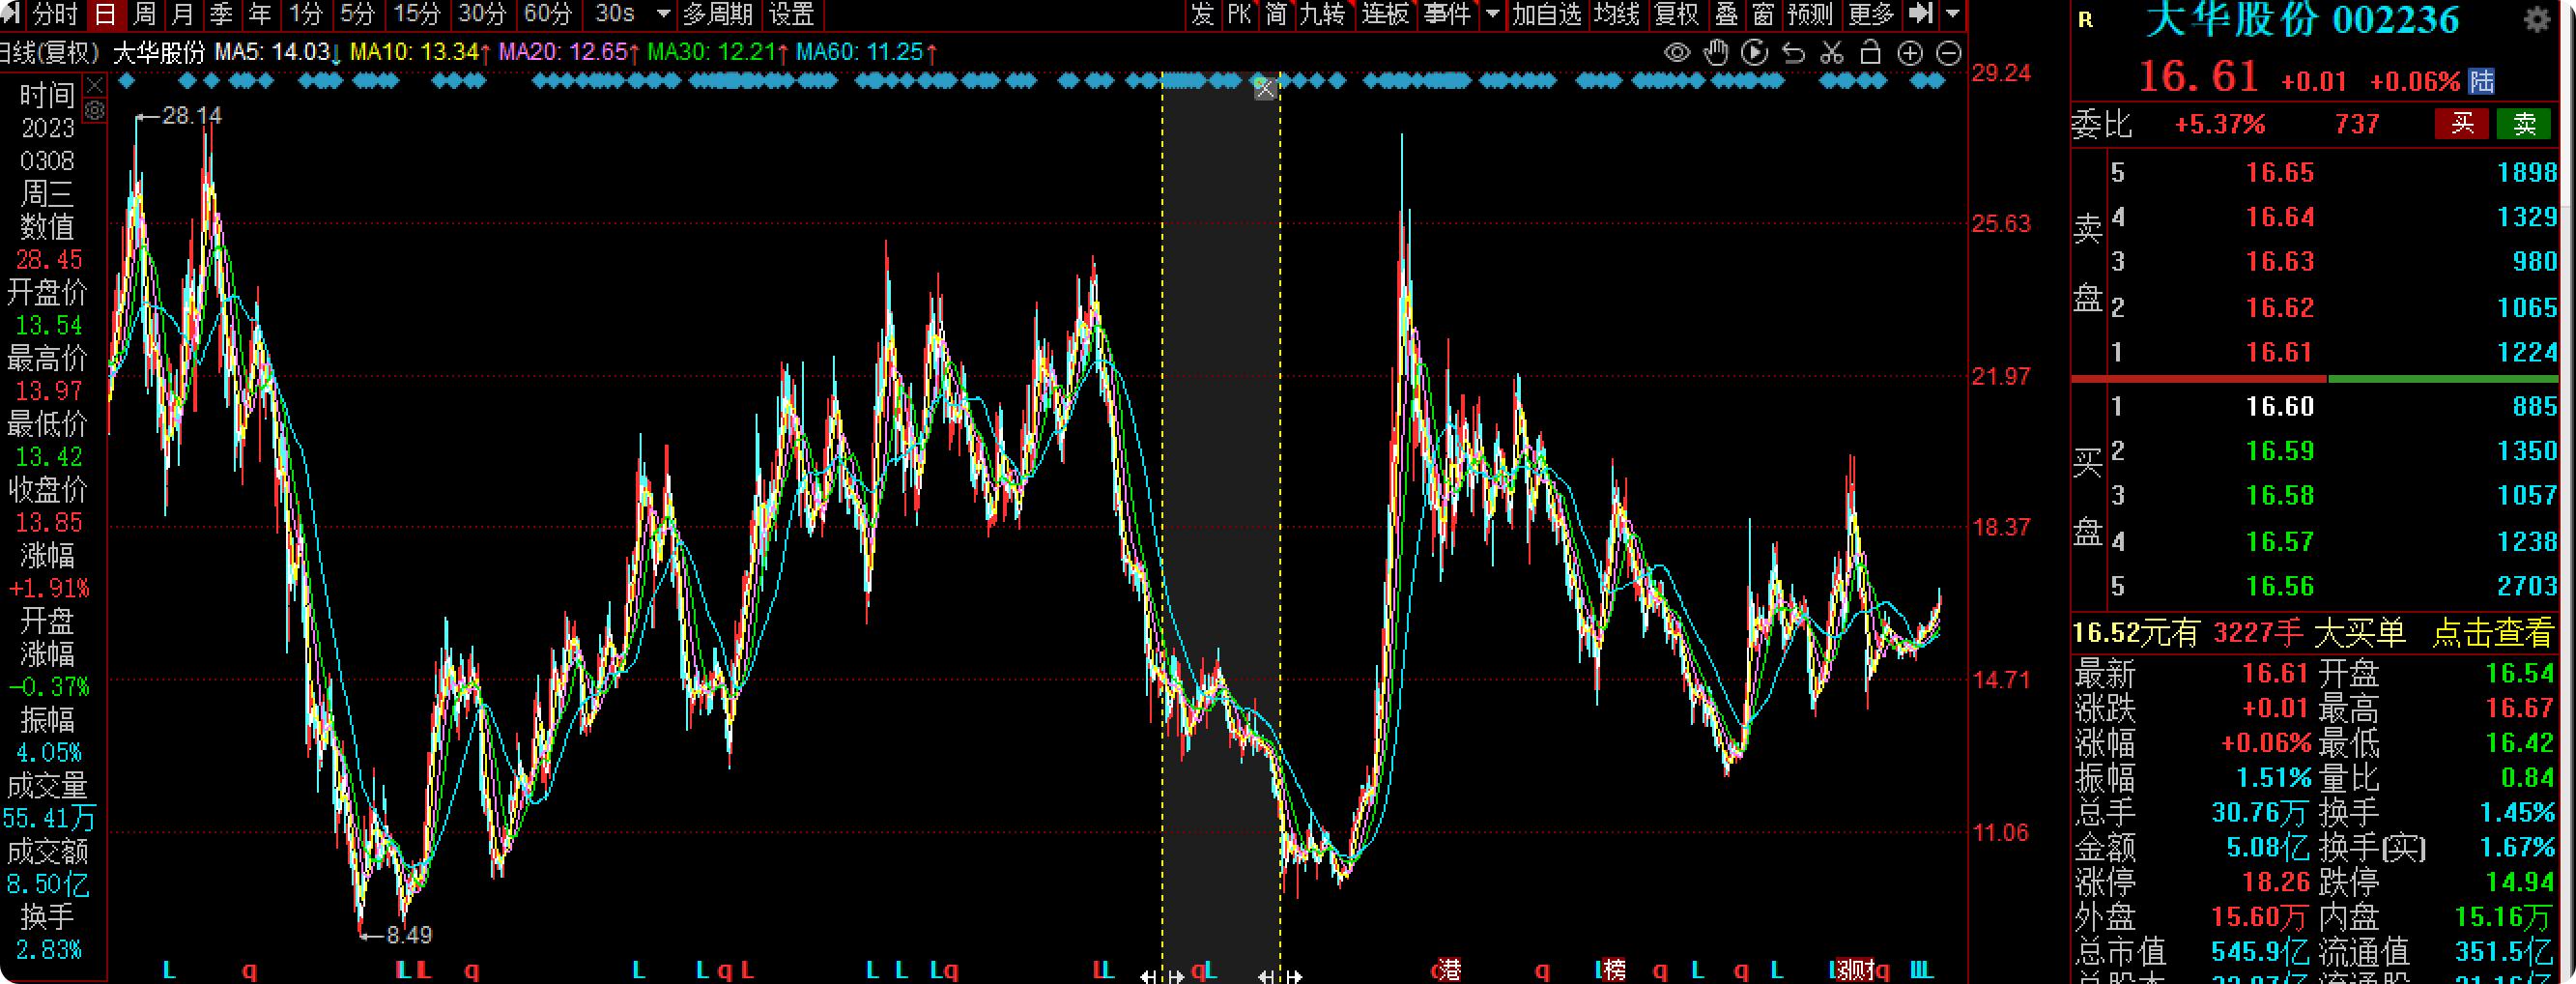2576x984 pixels.
Task: Open the 多周期 multi-period view
Action: point(717,14)
